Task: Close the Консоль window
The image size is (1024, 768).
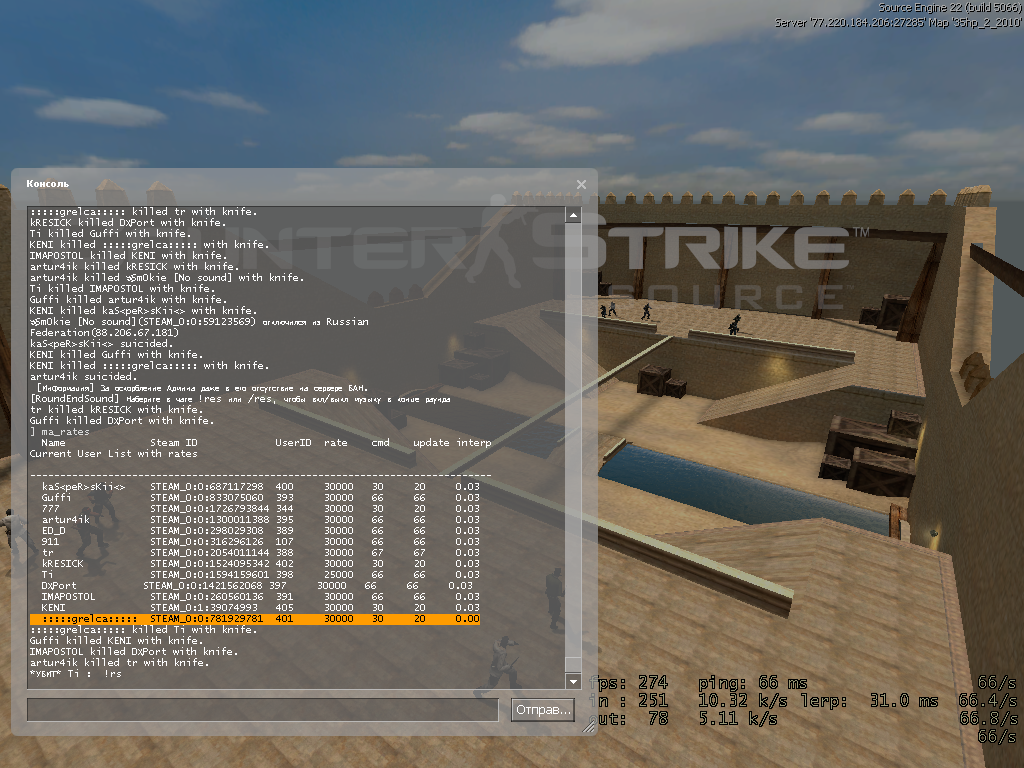Action: (x=581, y=185)
